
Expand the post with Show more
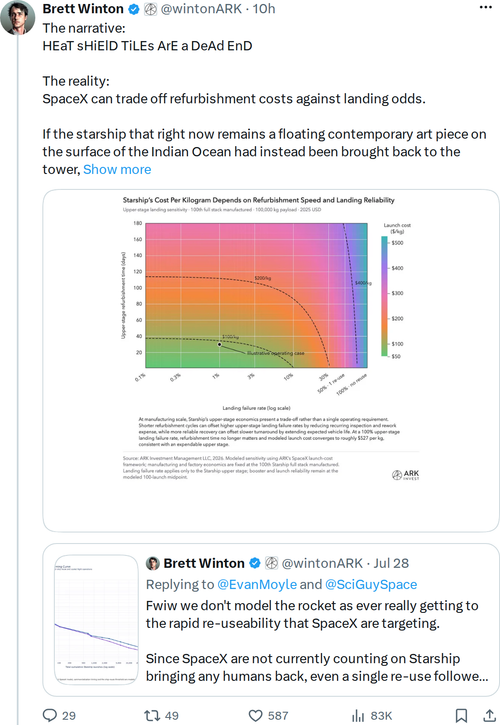pyautogui.click(x=117, y=170)
